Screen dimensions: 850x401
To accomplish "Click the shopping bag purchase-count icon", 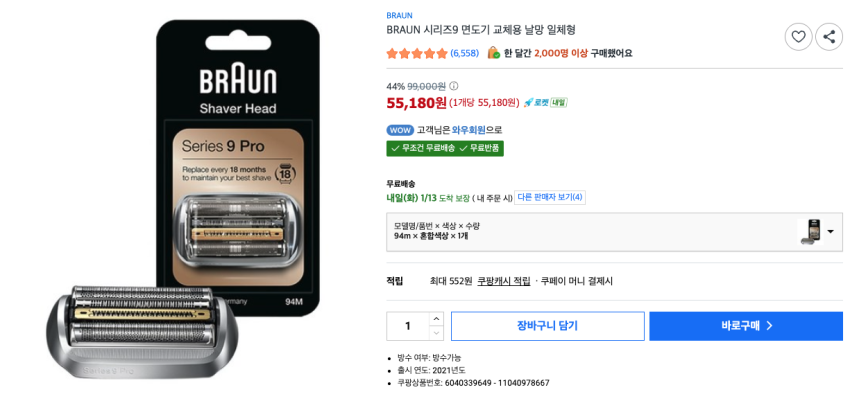I will pos(493,53).
